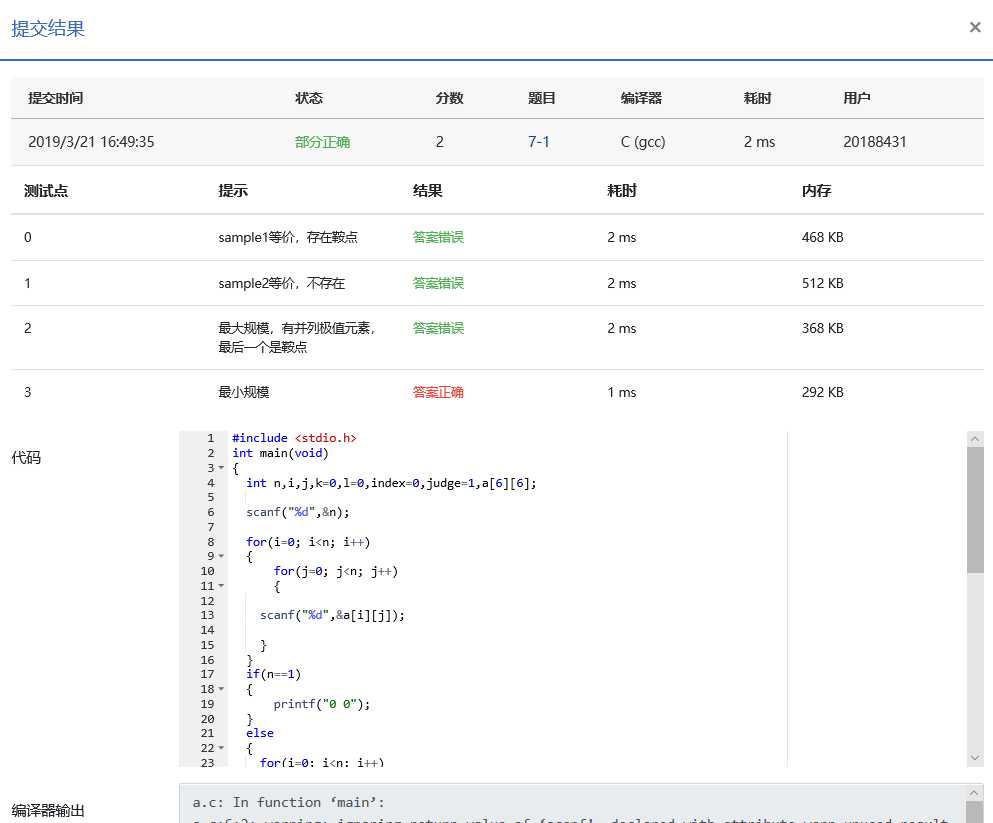This screenshot has width=993, height=823.
Task: Collapse code fold arrow at line 3
Action: coord(221,468)
